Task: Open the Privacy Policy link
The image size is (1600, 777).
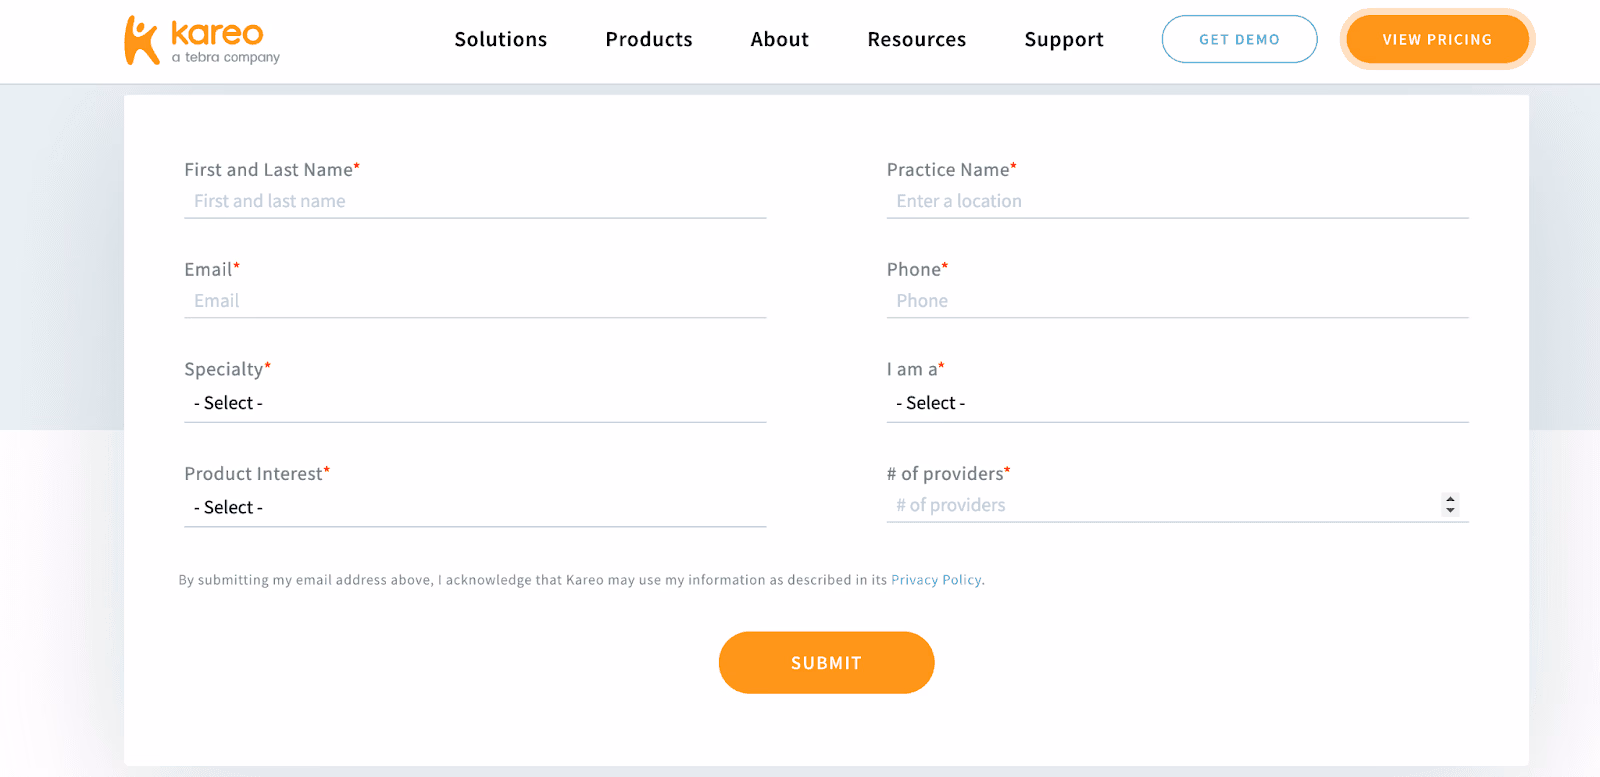Action: click(x=936, y=580)
